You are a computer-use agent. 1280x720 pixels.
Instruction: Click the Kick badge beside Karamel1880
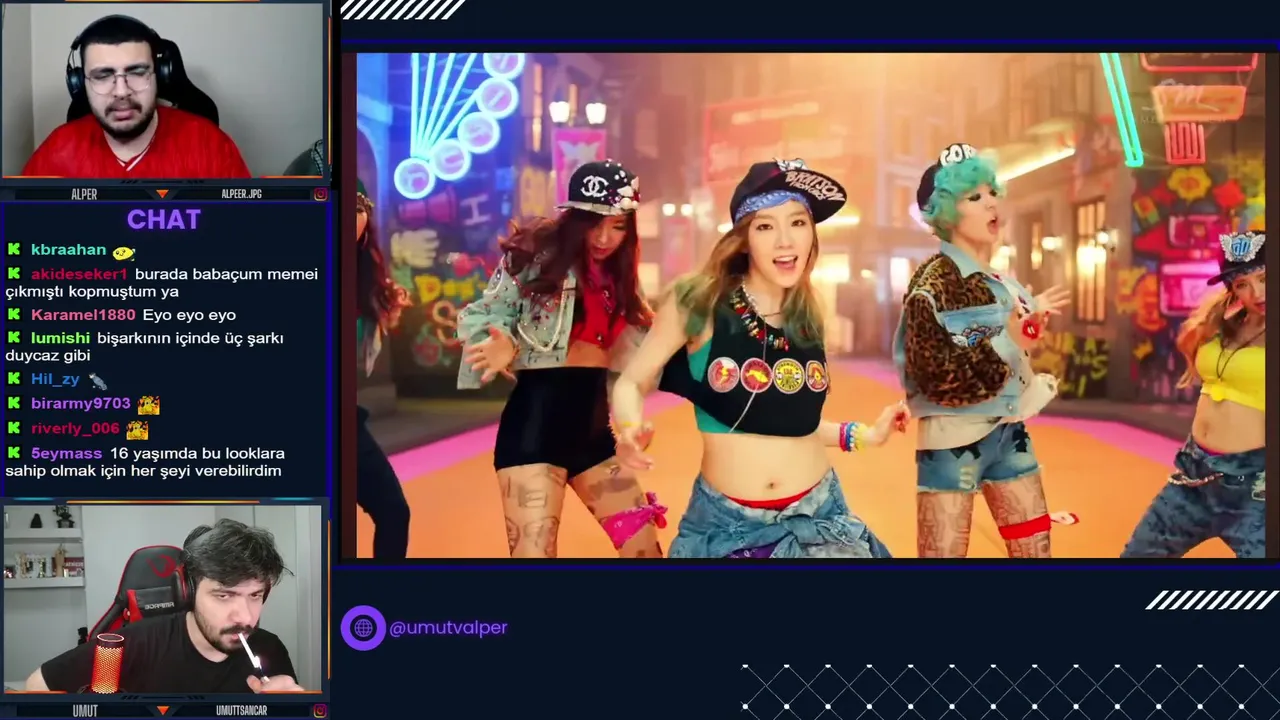coord(14,315)
